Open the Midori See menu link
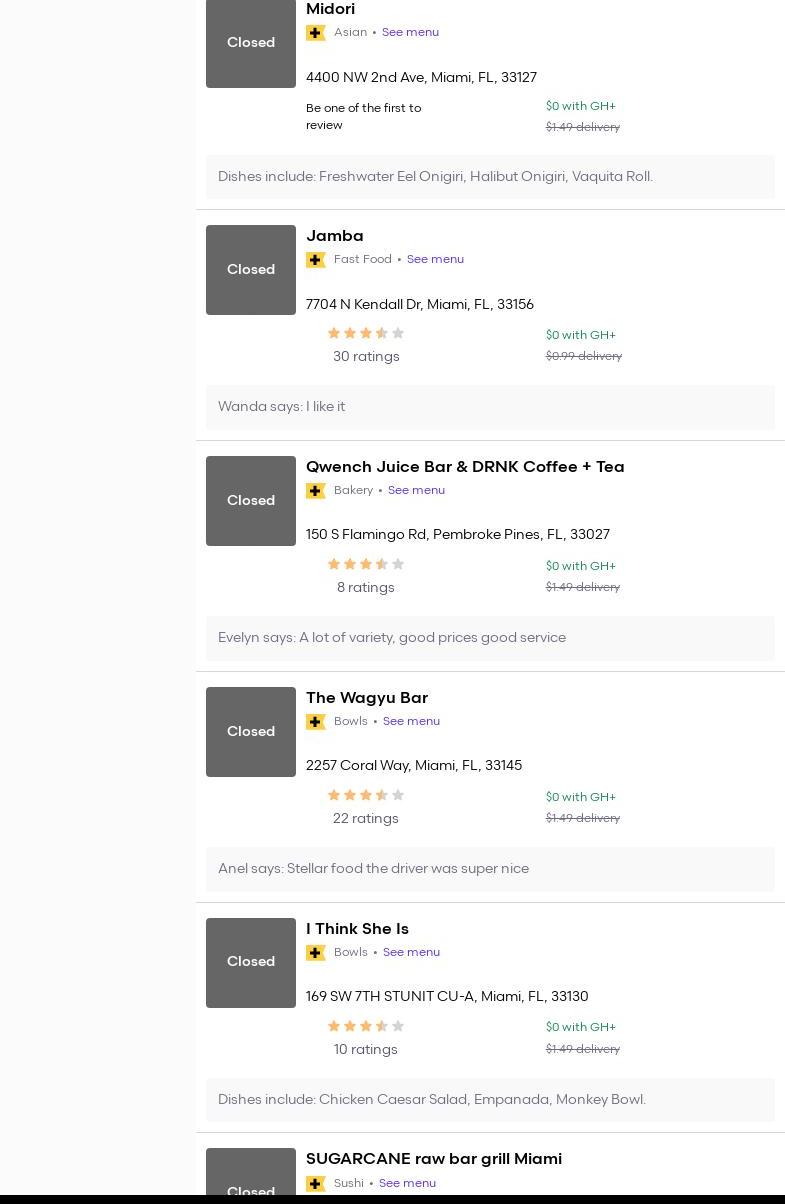The image size is (785, 1204). tap(410, 32)
